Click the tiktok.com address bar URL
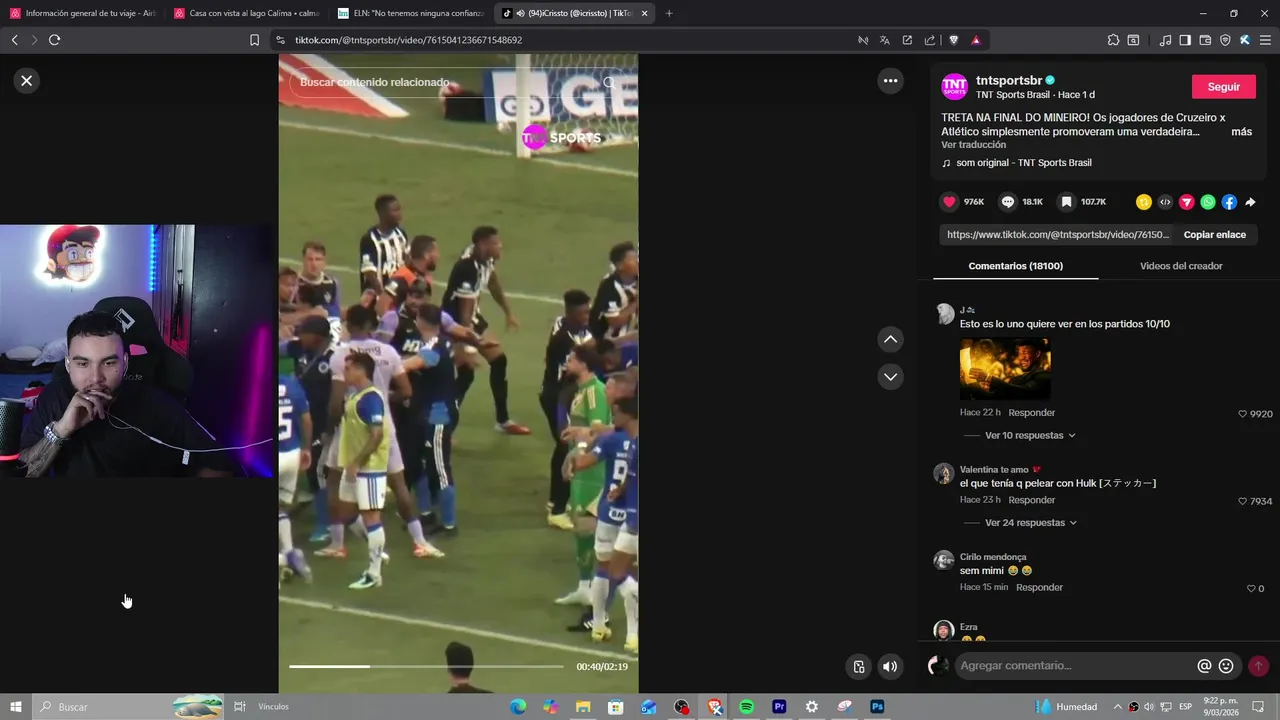 [408, 40]
